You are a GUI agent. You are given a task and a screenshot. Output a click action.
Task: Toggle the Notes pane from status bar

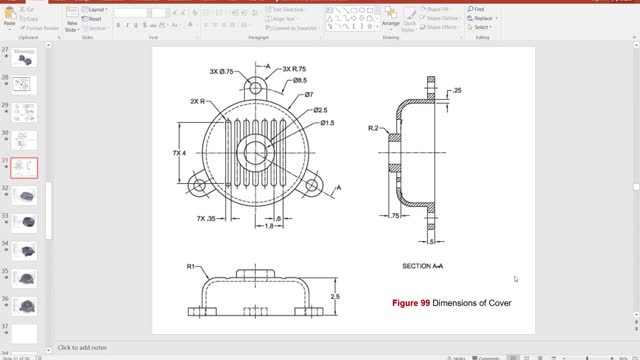(x=457, y=358)
